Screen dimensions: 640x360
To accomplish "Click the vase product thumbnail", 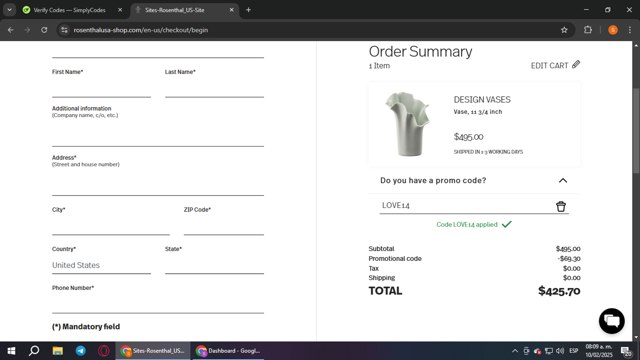I will point(407,124).
